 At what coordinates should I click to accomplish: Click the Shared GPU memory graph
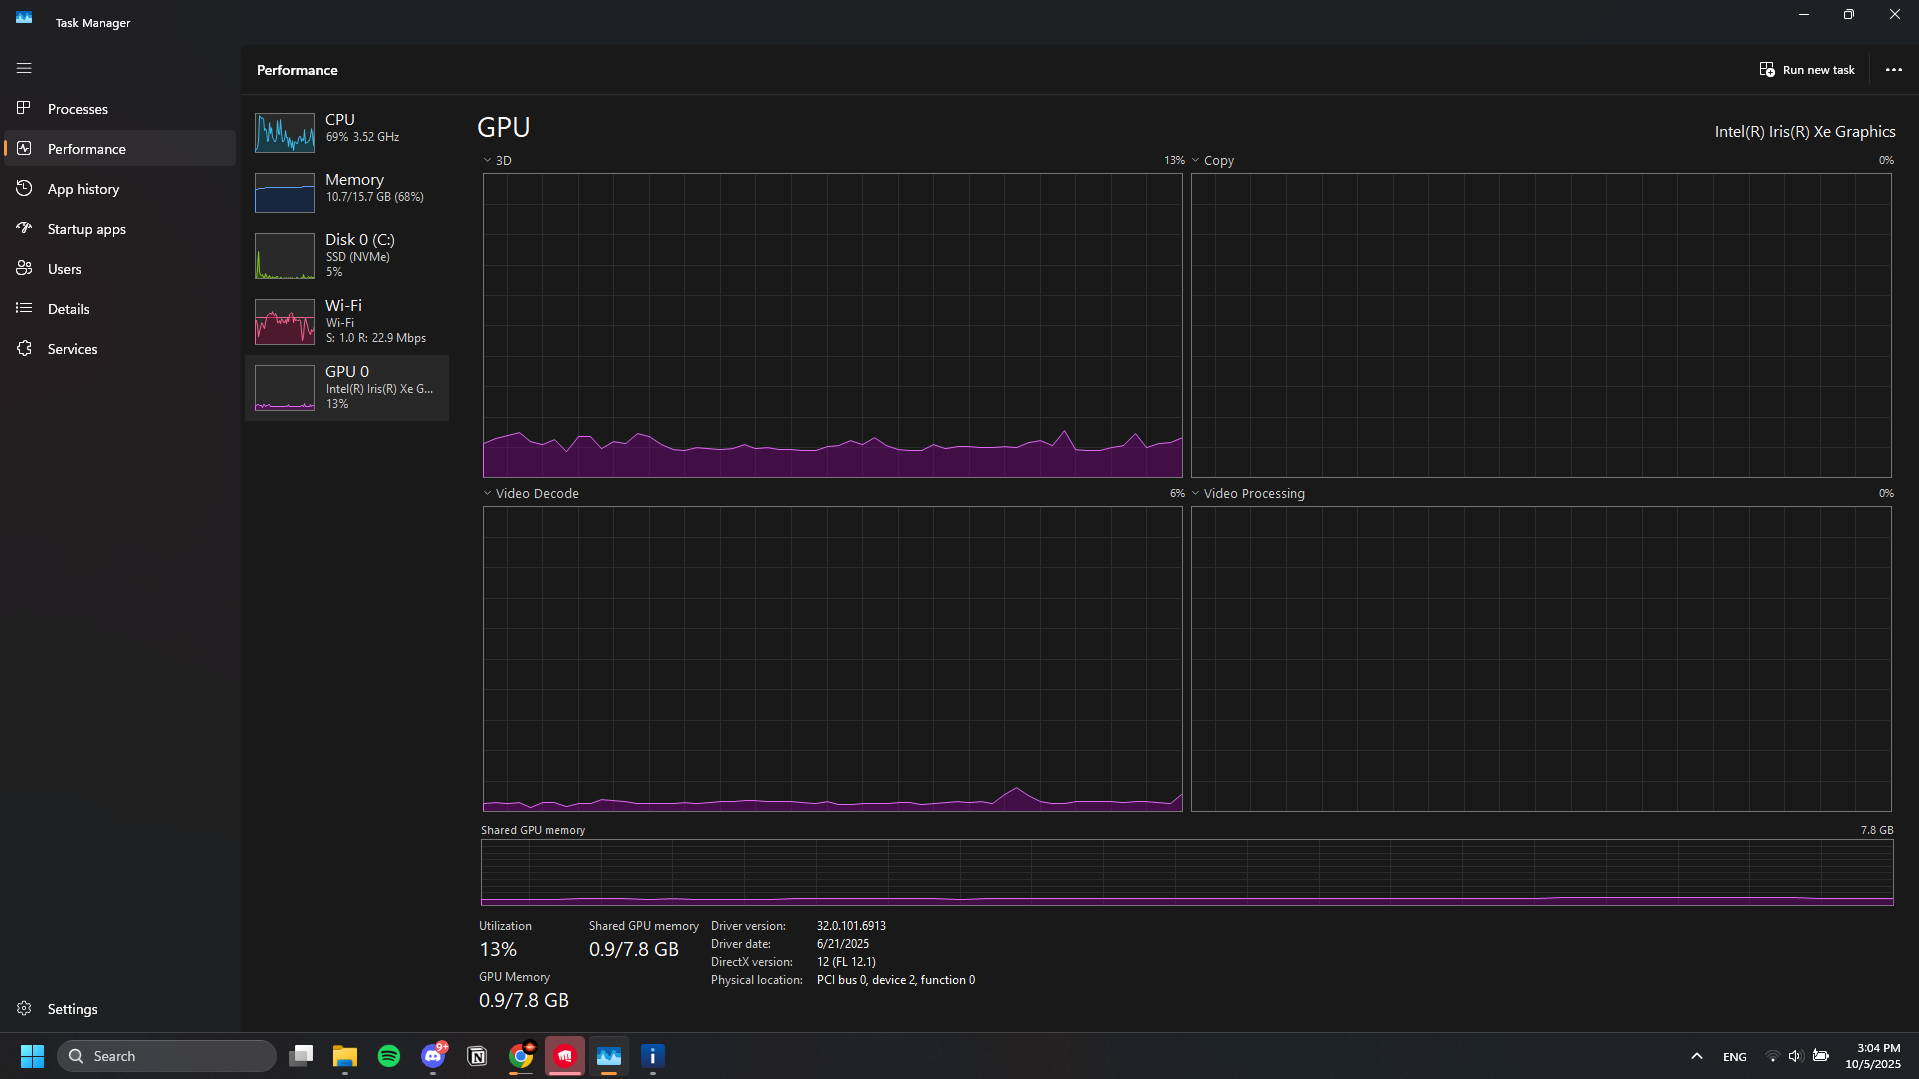1187,872
